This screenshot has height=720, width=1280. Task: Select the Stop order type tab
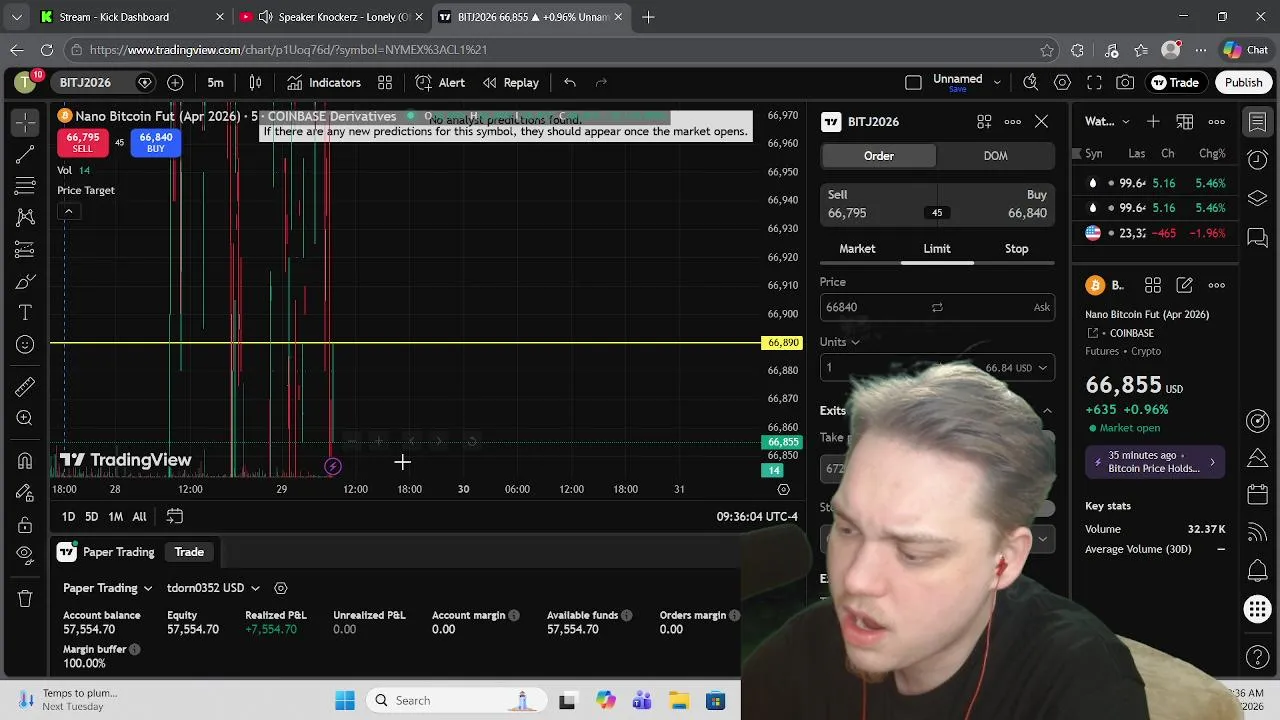[1016, 249]
